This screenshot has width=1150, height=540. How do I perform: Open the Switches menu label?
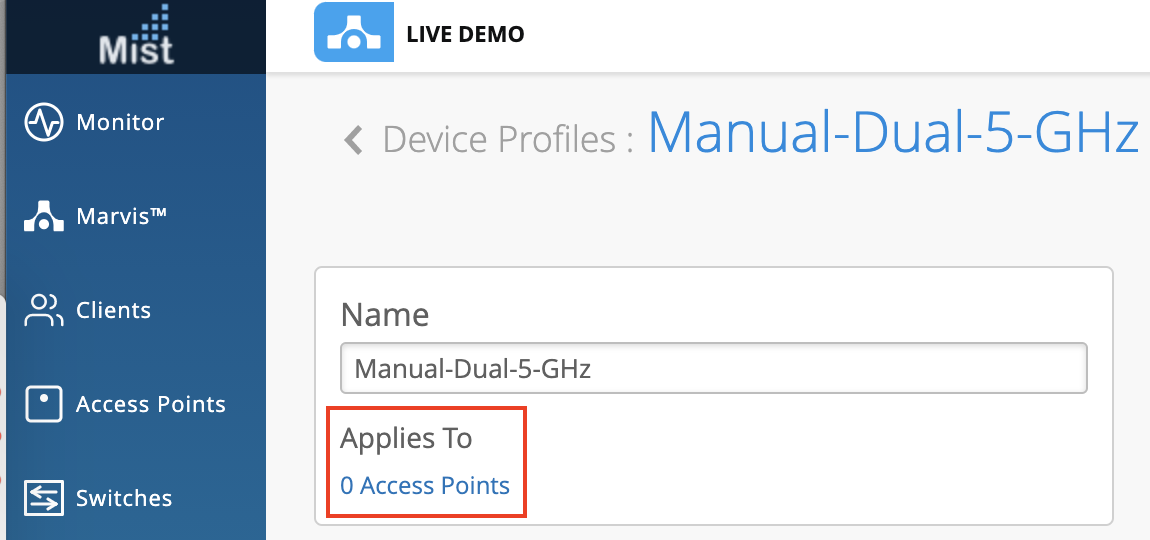tap(124, 498)
